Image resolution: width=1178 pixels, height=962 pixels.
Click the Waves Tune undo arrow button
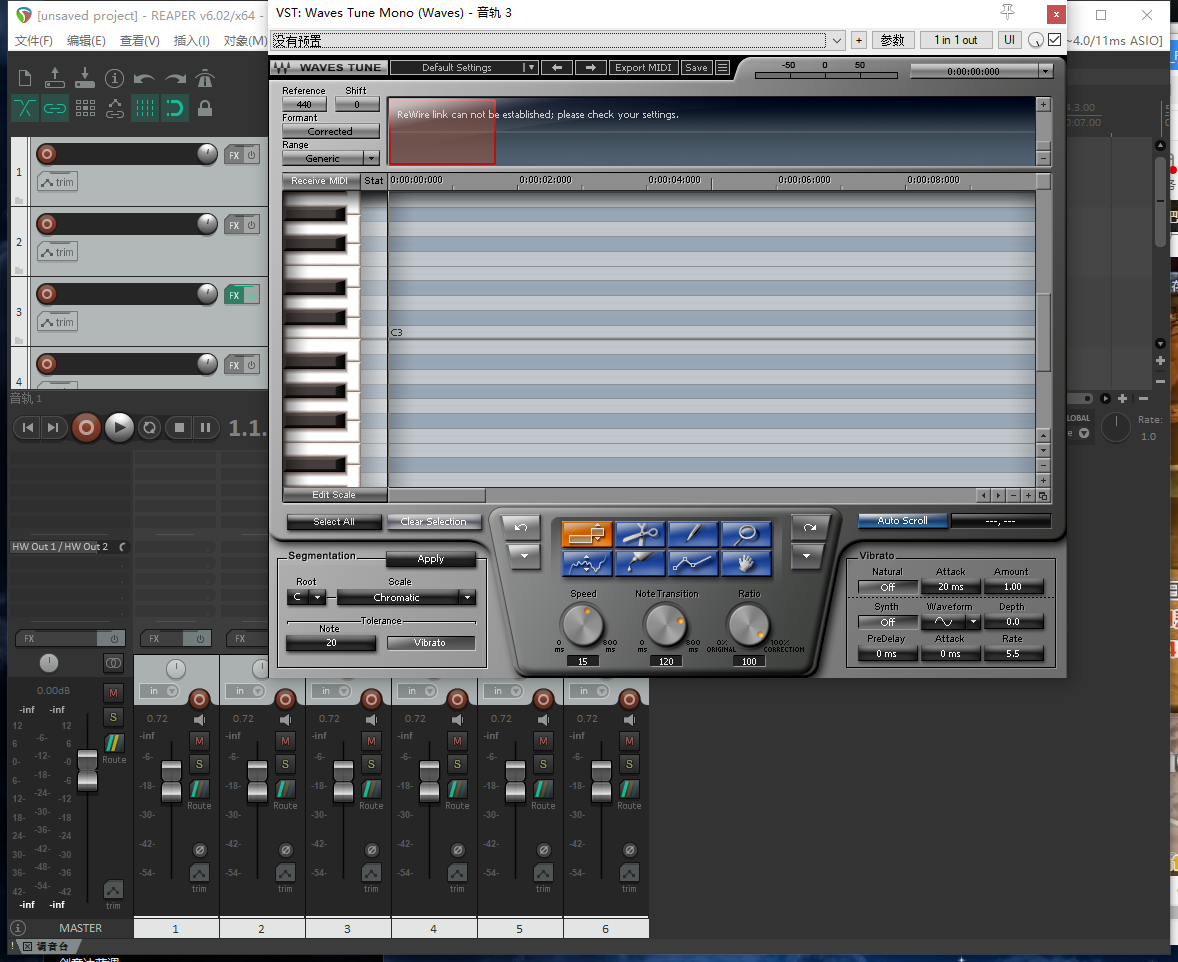(521, 528)
